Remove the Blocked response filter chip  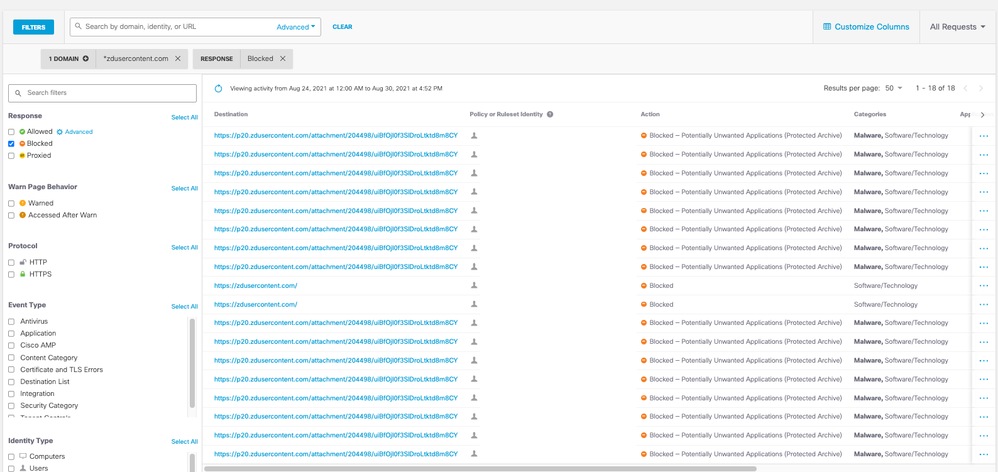pos(283,59)
